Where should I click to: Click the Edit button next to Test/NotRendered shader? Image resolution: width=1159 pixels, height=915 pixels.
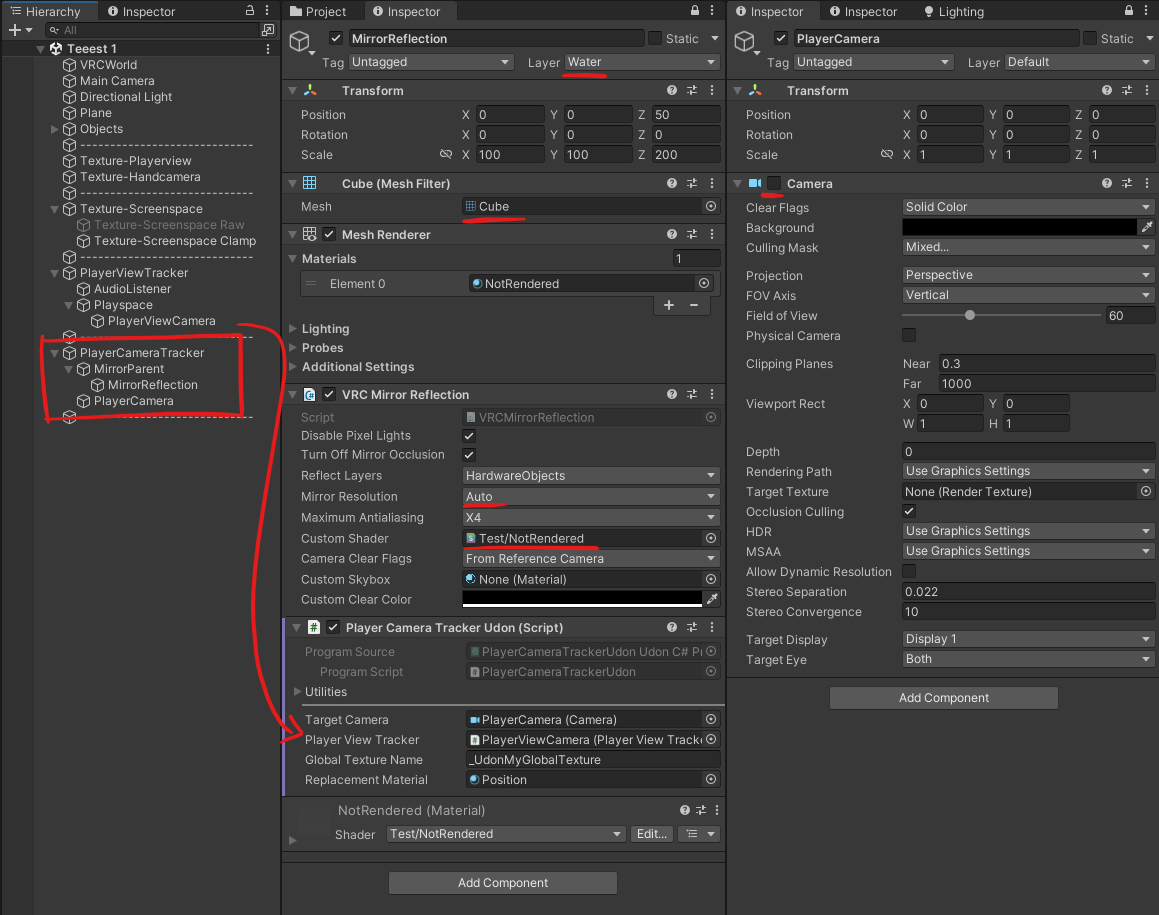point(651,833)
